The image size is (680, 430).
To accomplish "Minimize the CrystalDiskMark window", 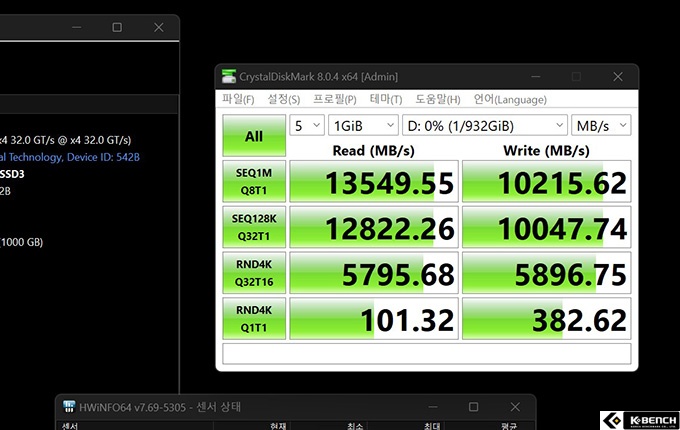I will click(x=536, y=77).
